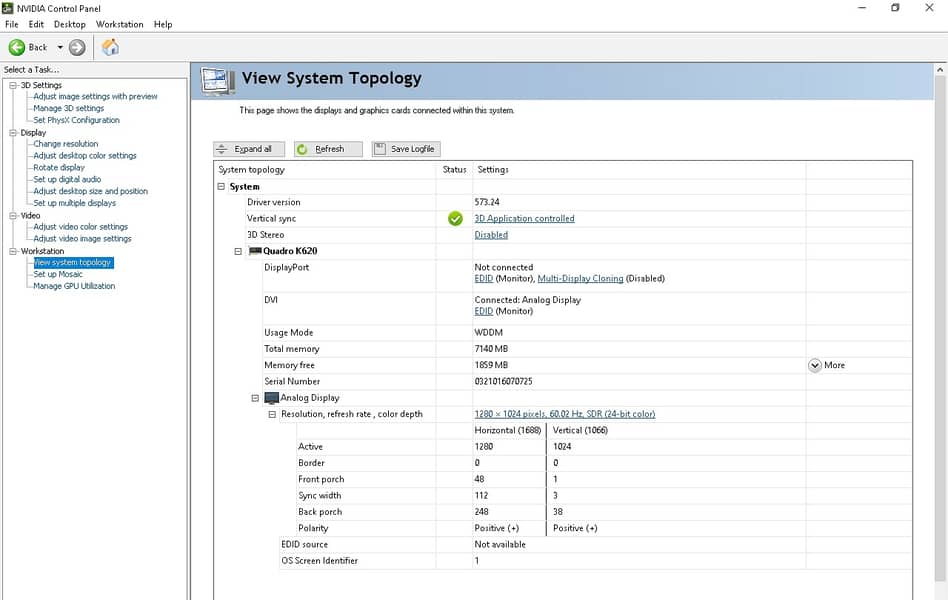Screen dimensions: 948x600
Task: Click the Status column header
Action: point(454,170)
